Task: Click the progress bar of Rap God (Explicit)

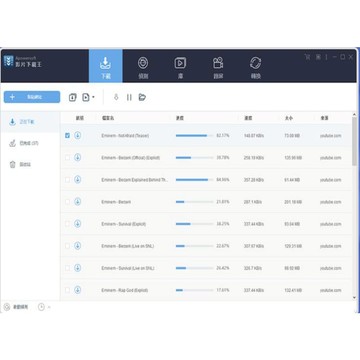Action: (195, 290)
